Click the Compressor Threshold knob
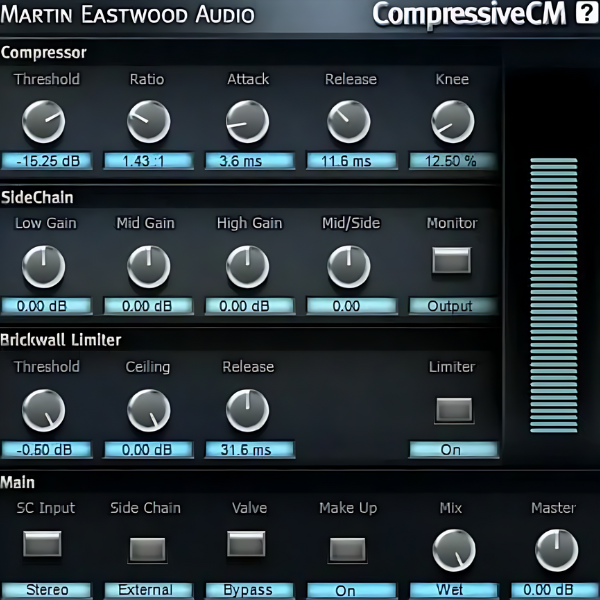The image size is (600, 600). (44, 122)
